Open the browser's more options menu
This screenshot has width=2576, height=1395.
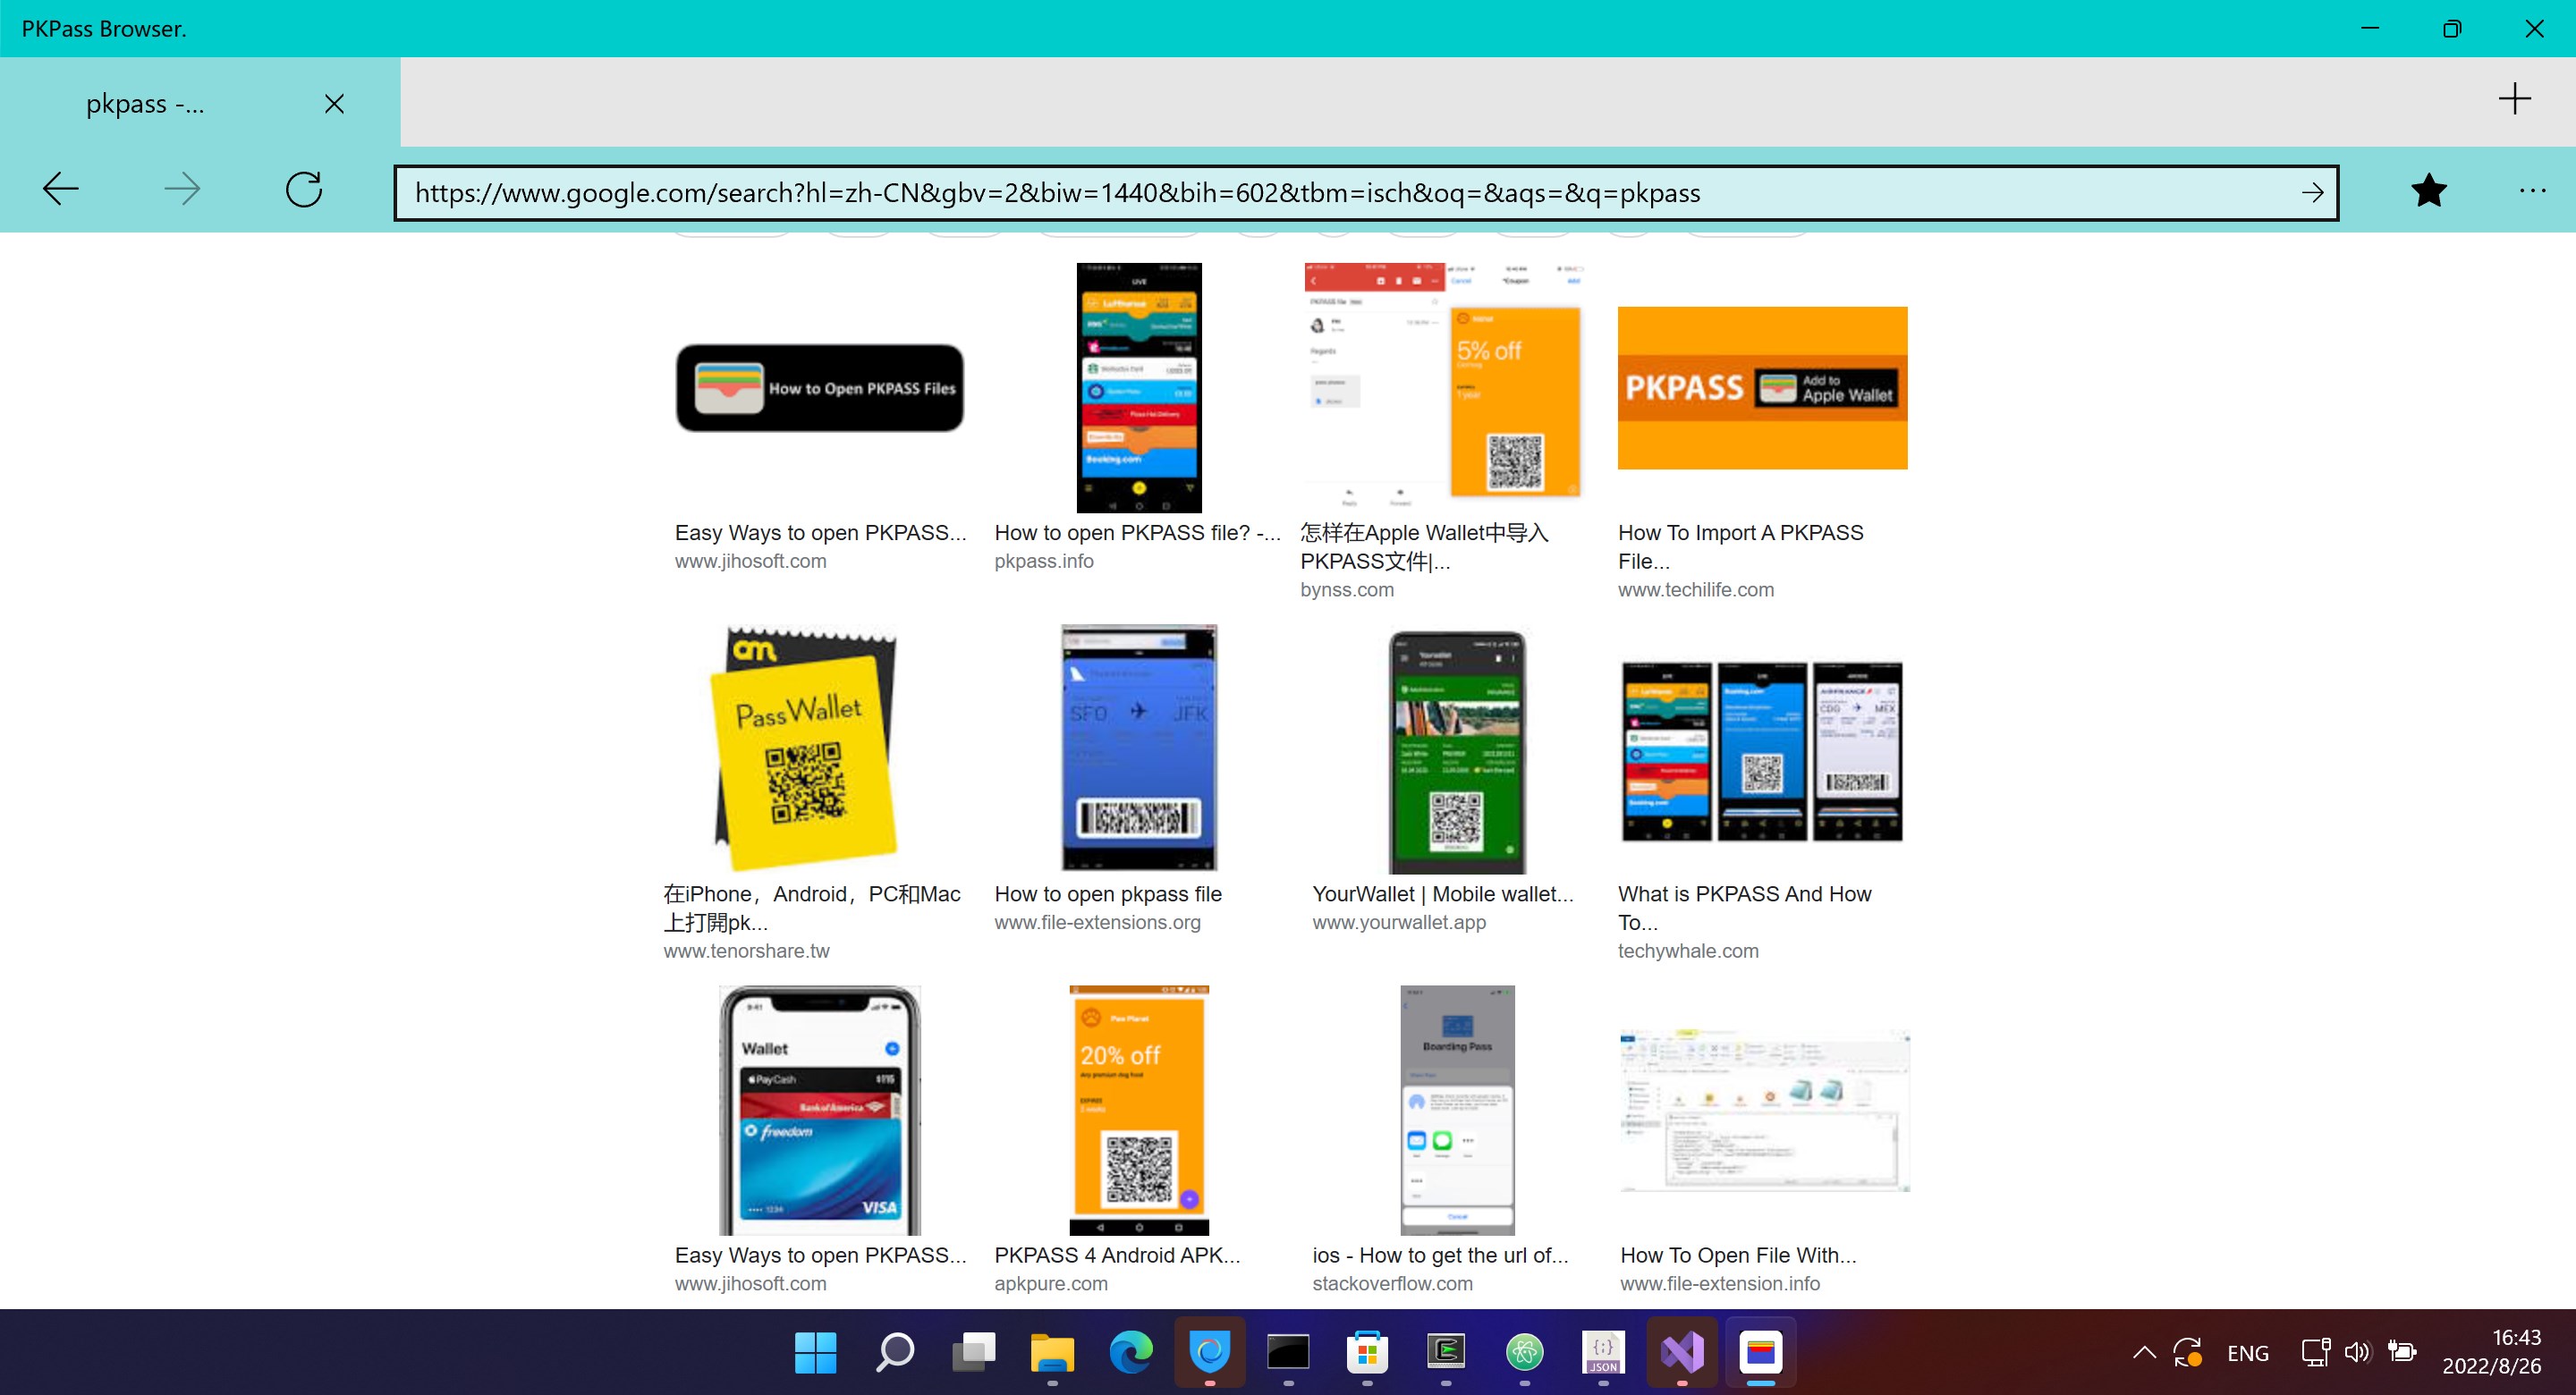2533,191
